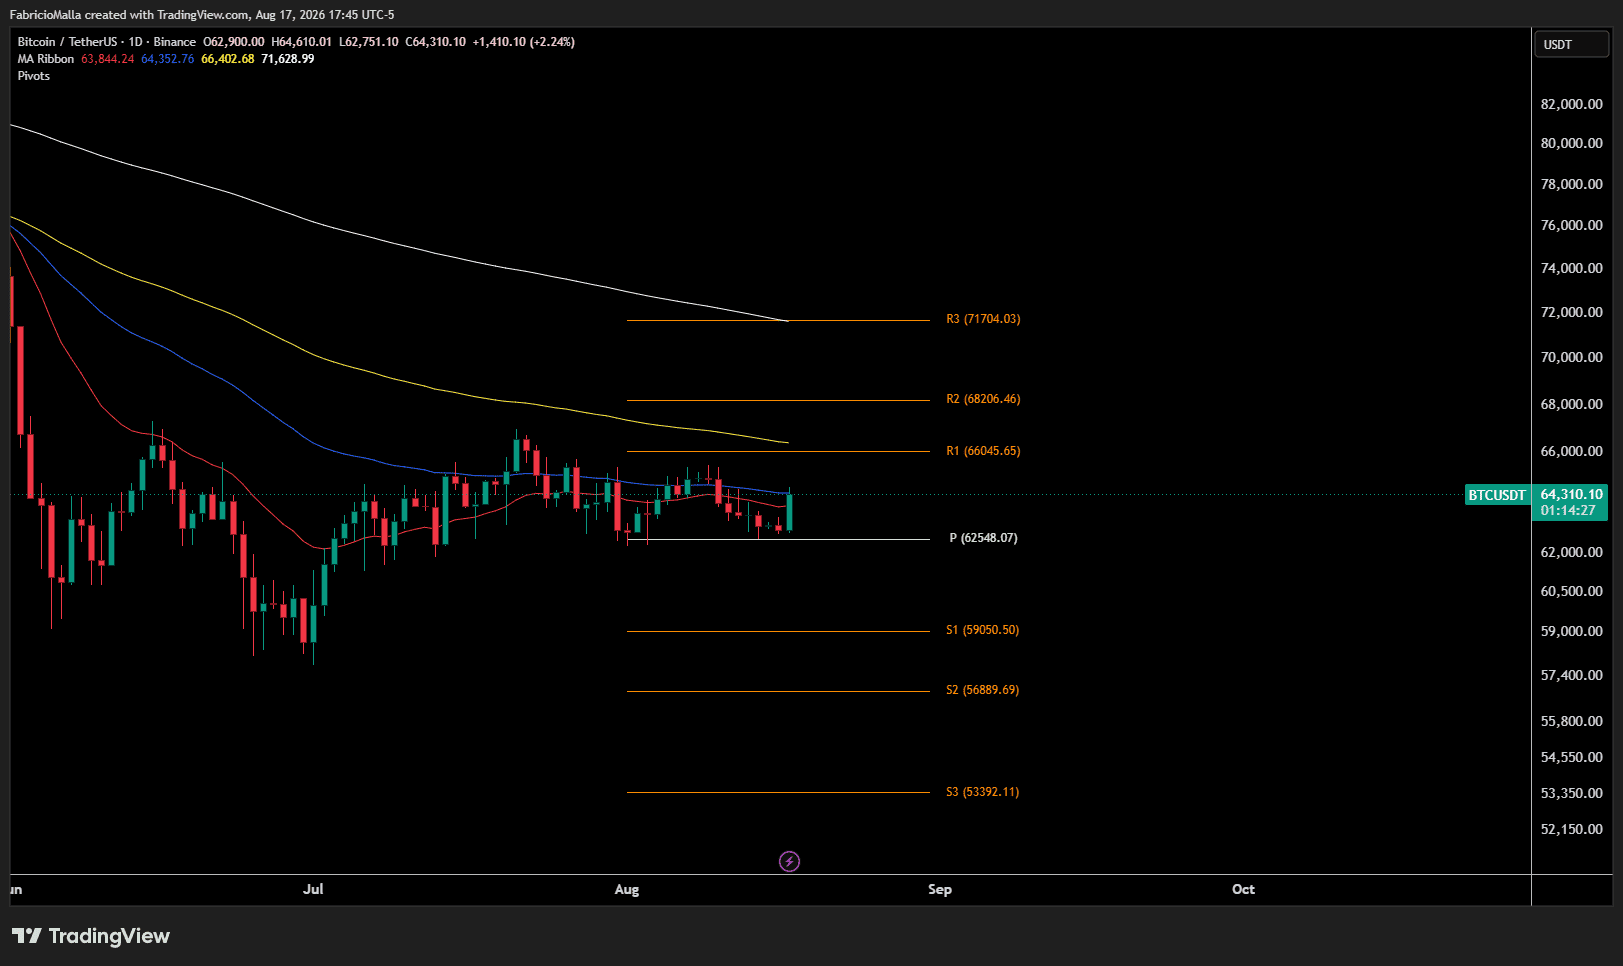The image size is (1623, 966).
Task: Click the 74,000.00 price axis label
Action: 1571,268
